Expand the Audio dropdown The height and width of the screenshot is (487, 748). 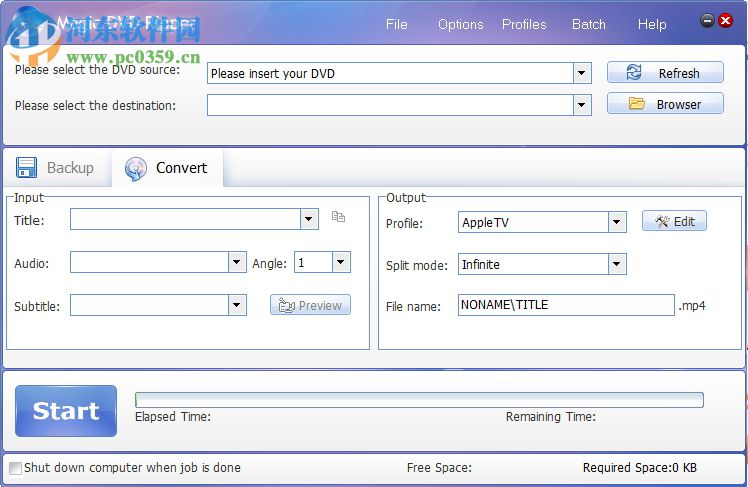point(237,262)
